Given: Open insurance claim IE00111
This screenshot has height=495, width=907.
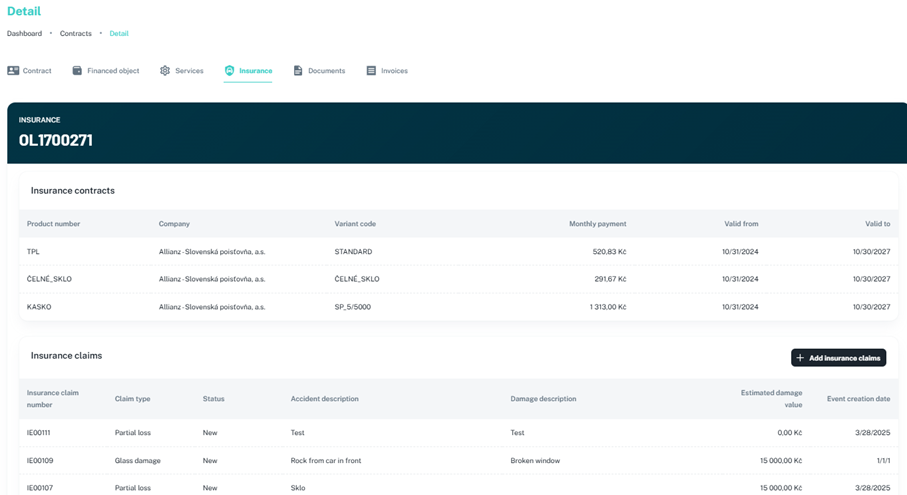Looking at the screenshot, I should [x=38, y=433].
